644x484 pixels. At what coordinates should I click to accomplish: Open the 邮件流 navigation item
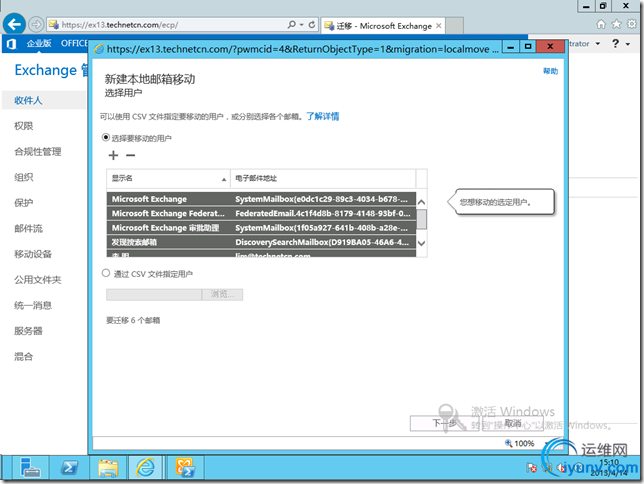point(28,228)
